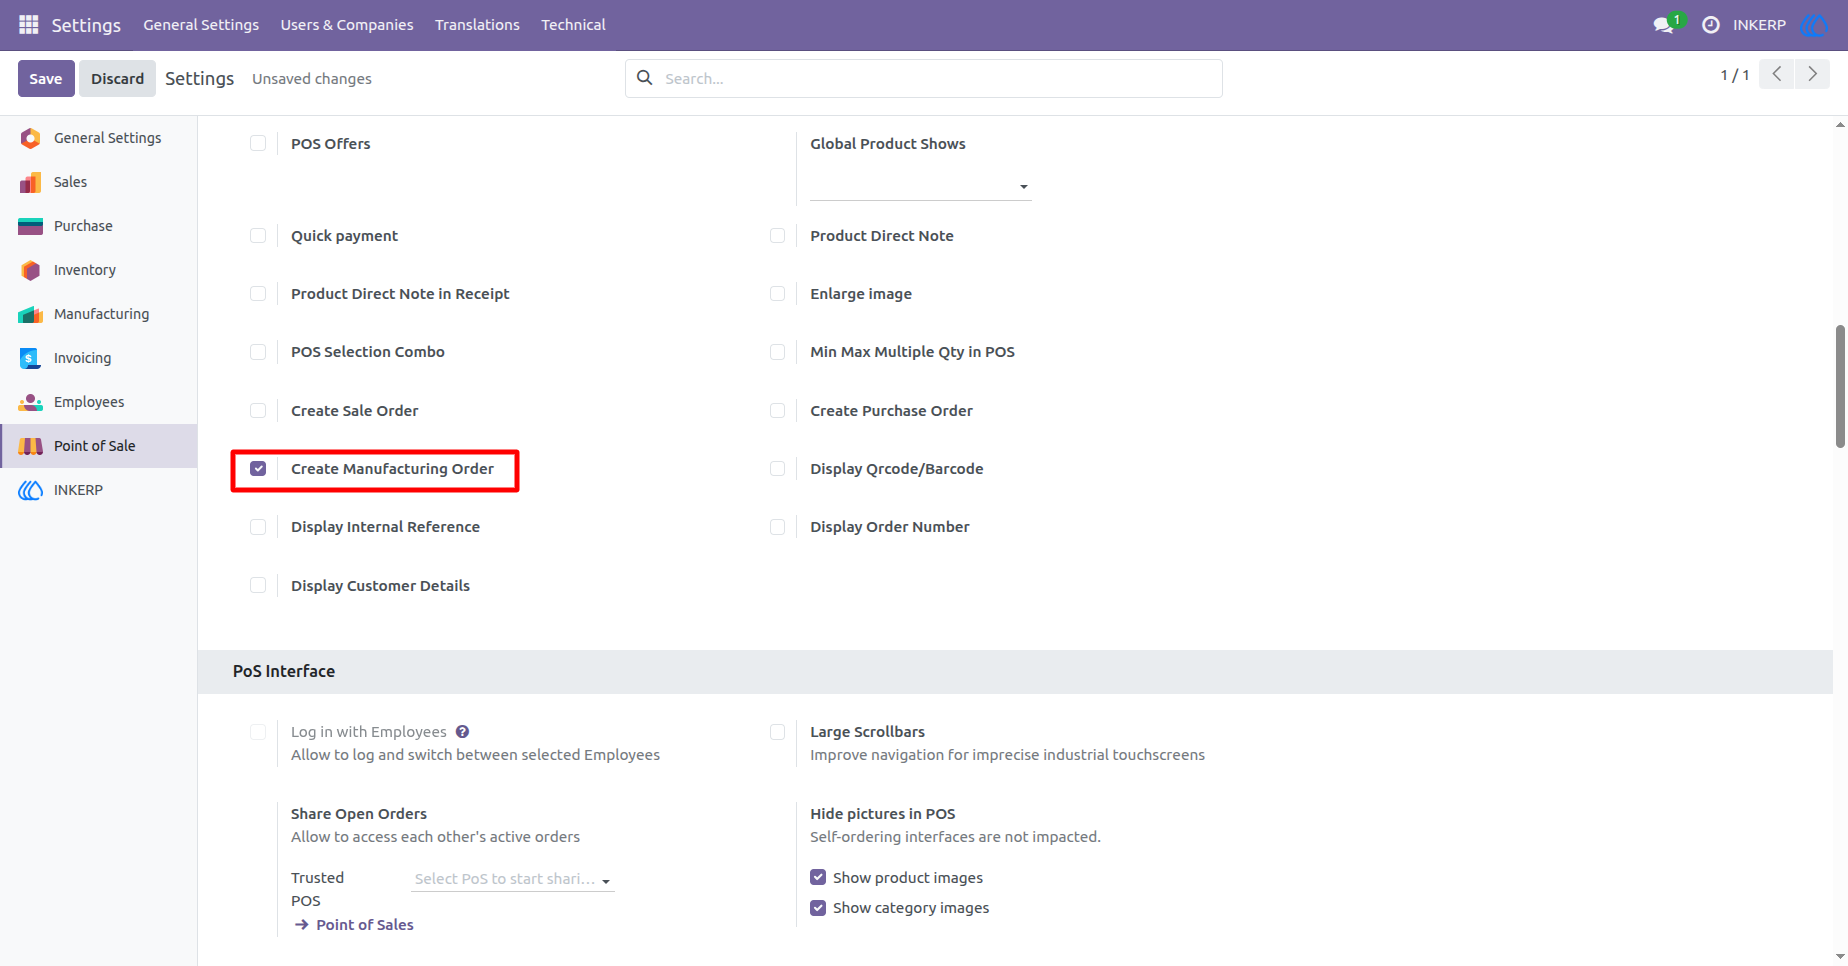Open the conversations chat icon

[1664, 25]
